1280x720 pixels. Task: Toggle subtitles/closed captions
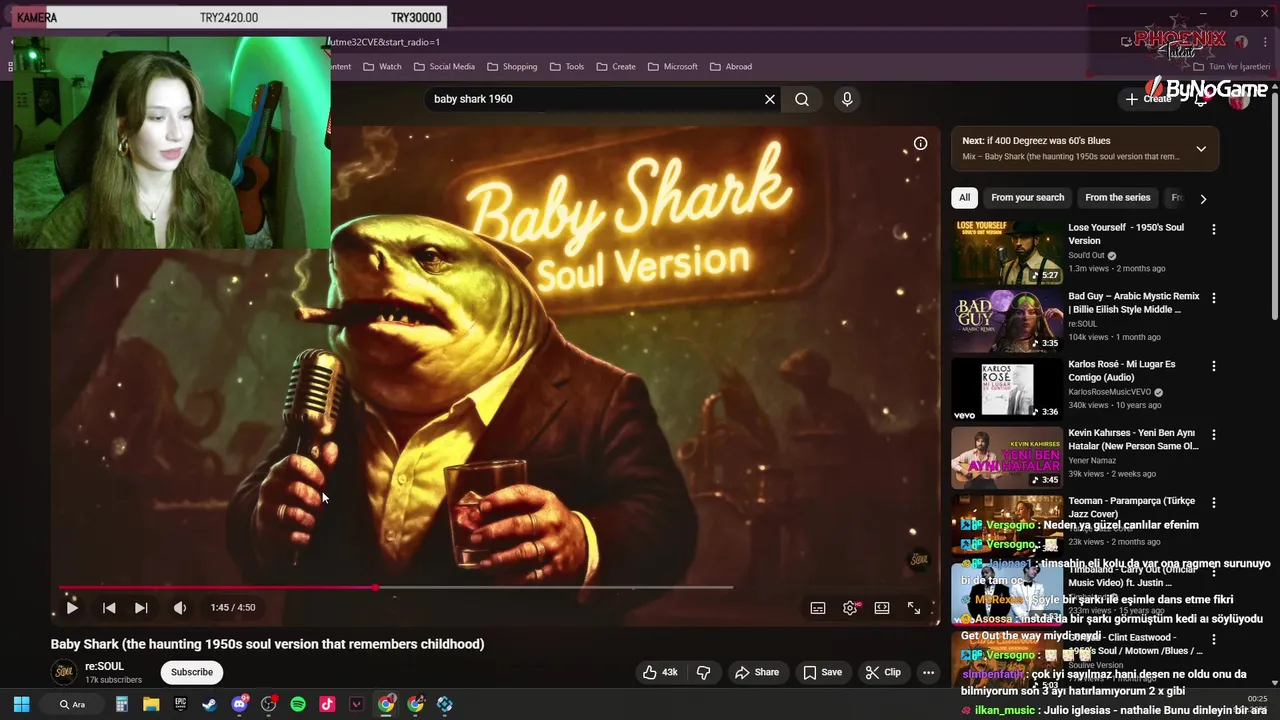click(818, 607)
